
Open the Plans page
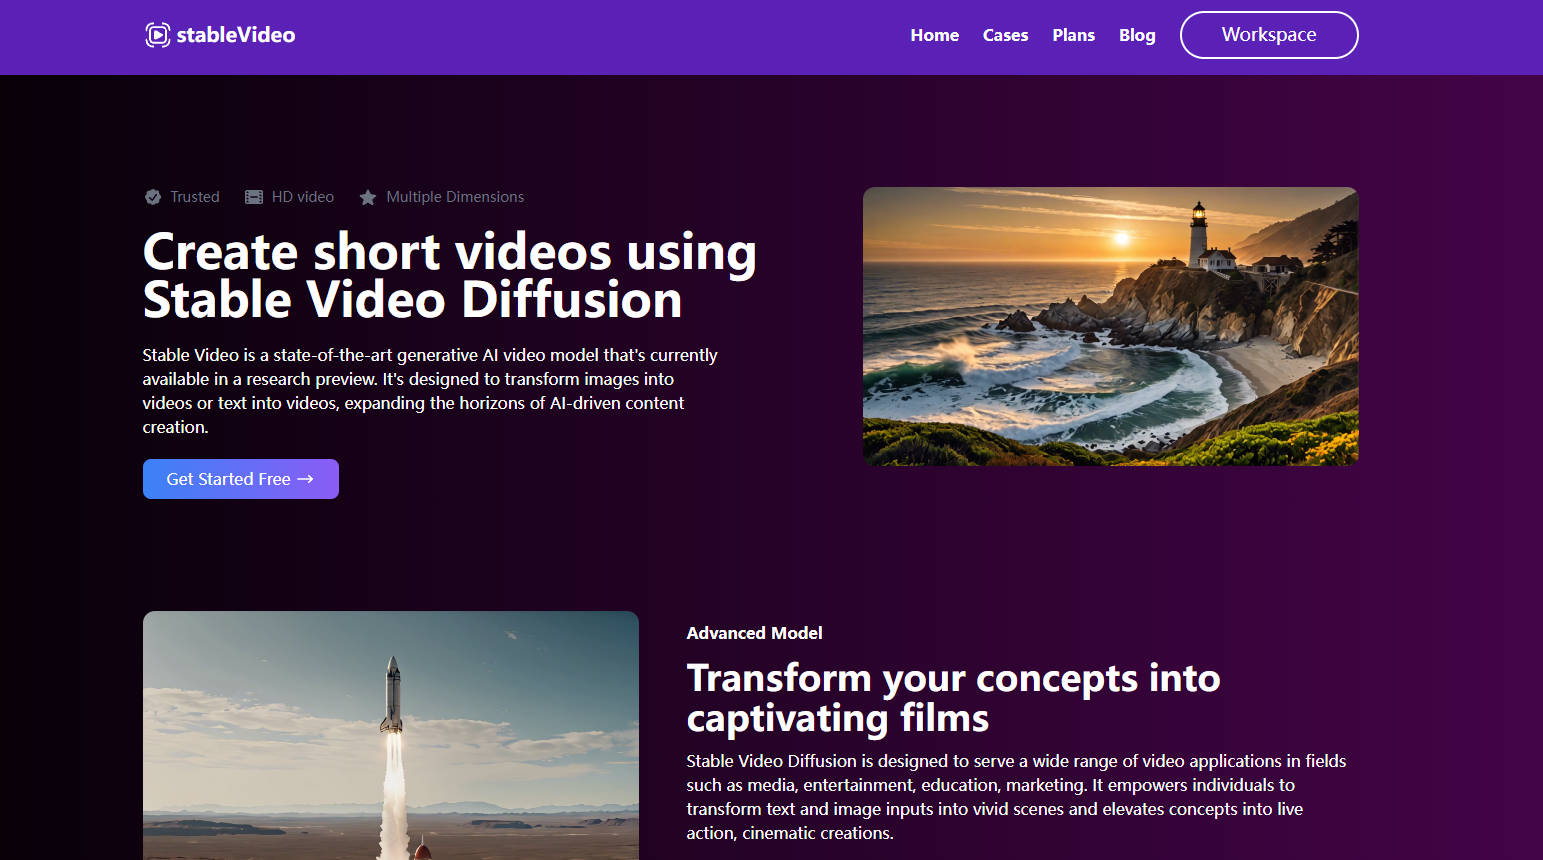tap(1073, 35)
